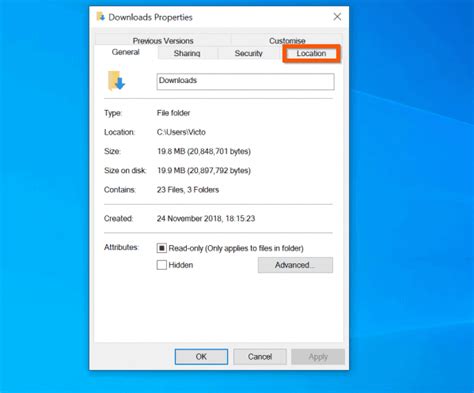Open Advanced attributes dialog
This screenshot has width=474, height=393.
tap(295, 265)
